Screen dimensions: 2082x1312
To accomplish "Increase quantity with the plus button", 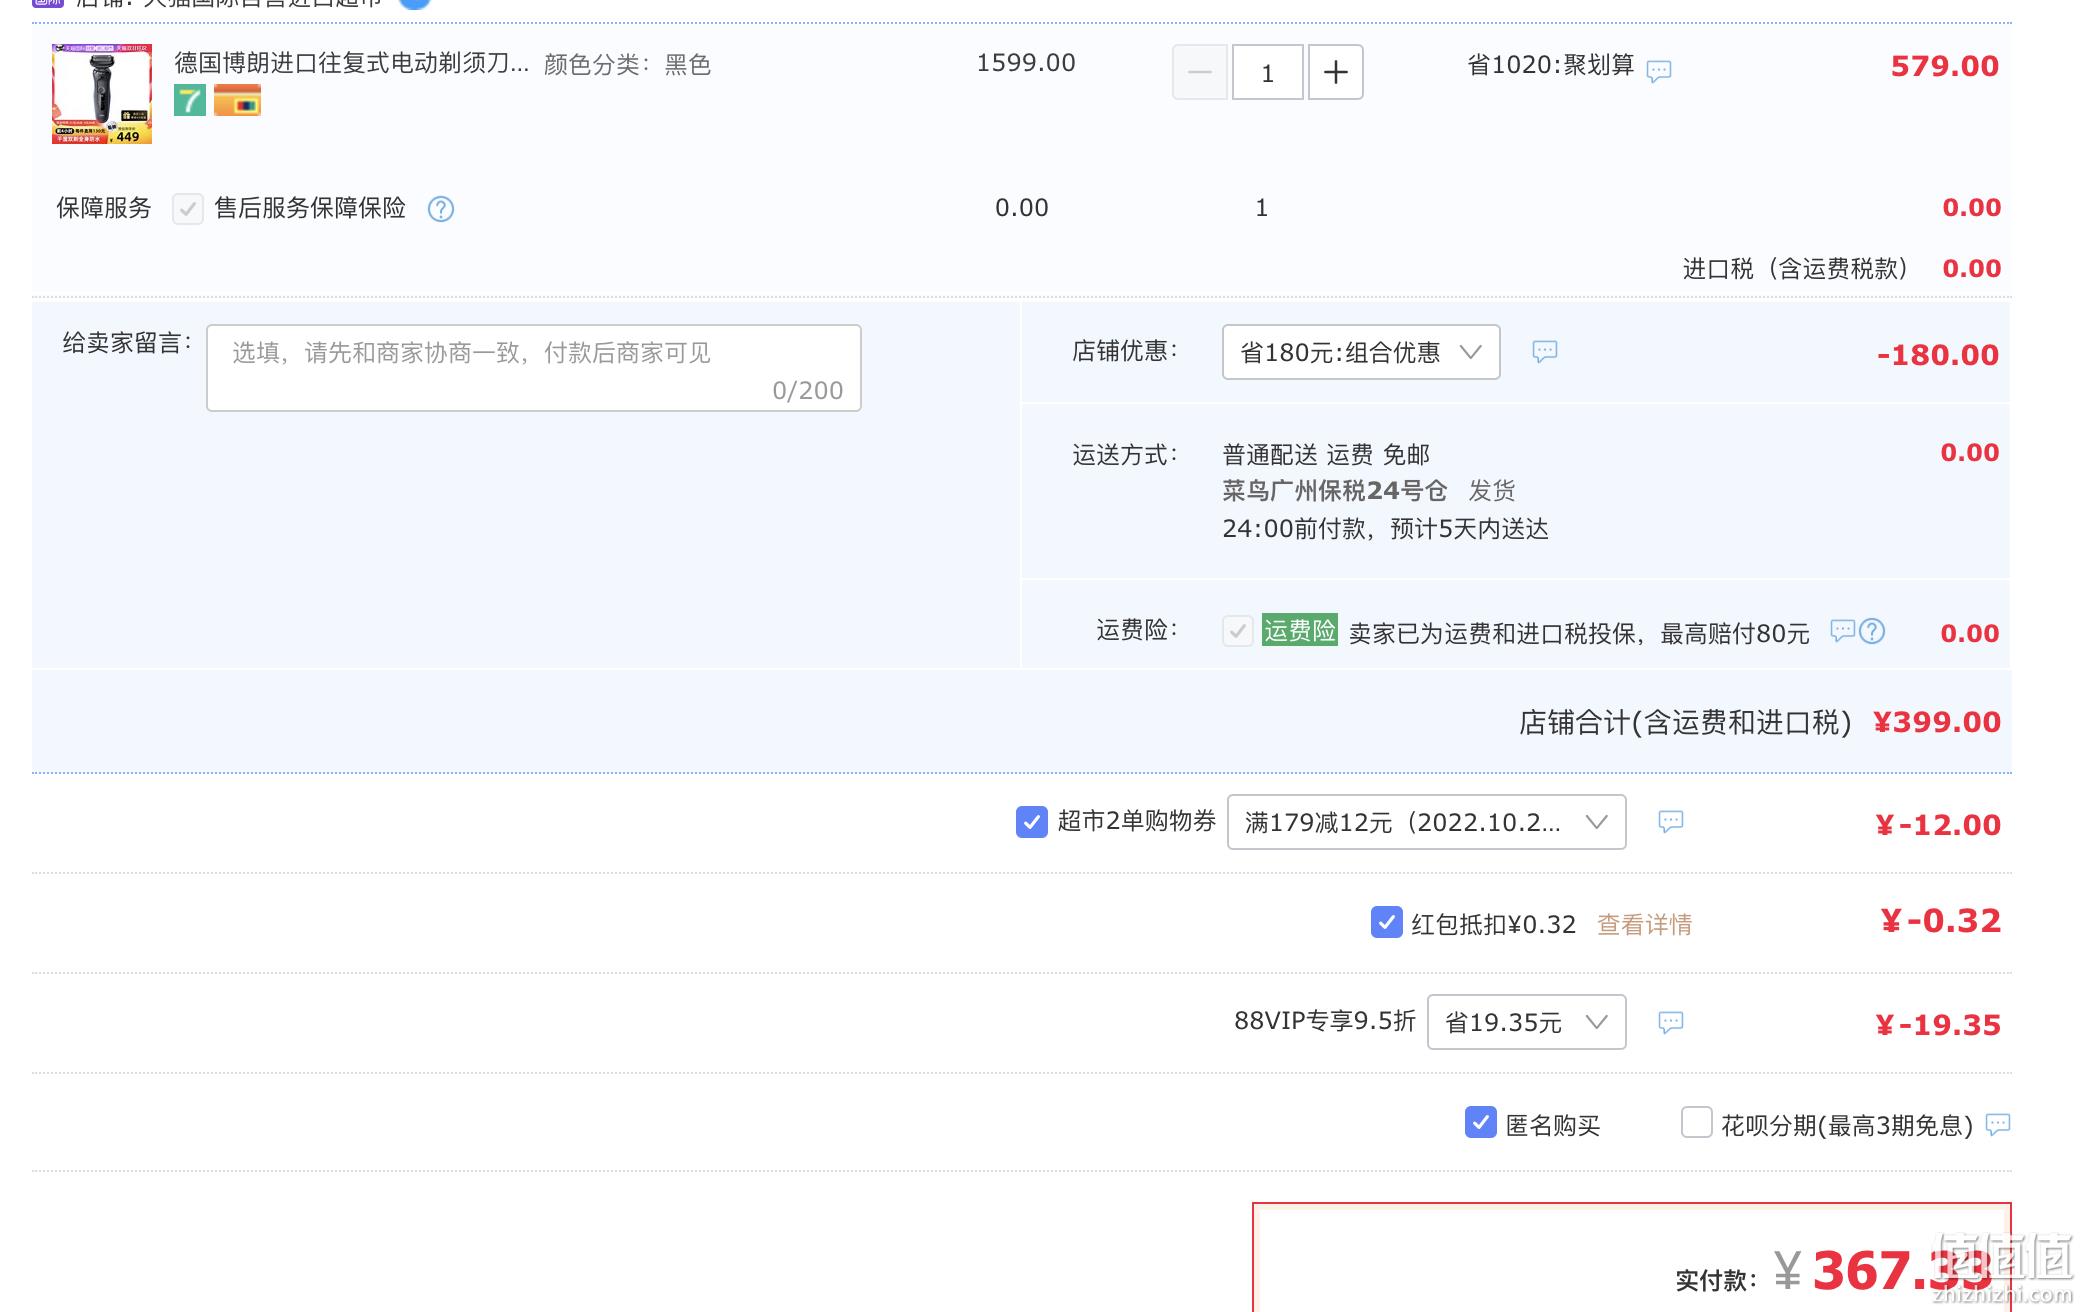I will [x=1336, y=72].
